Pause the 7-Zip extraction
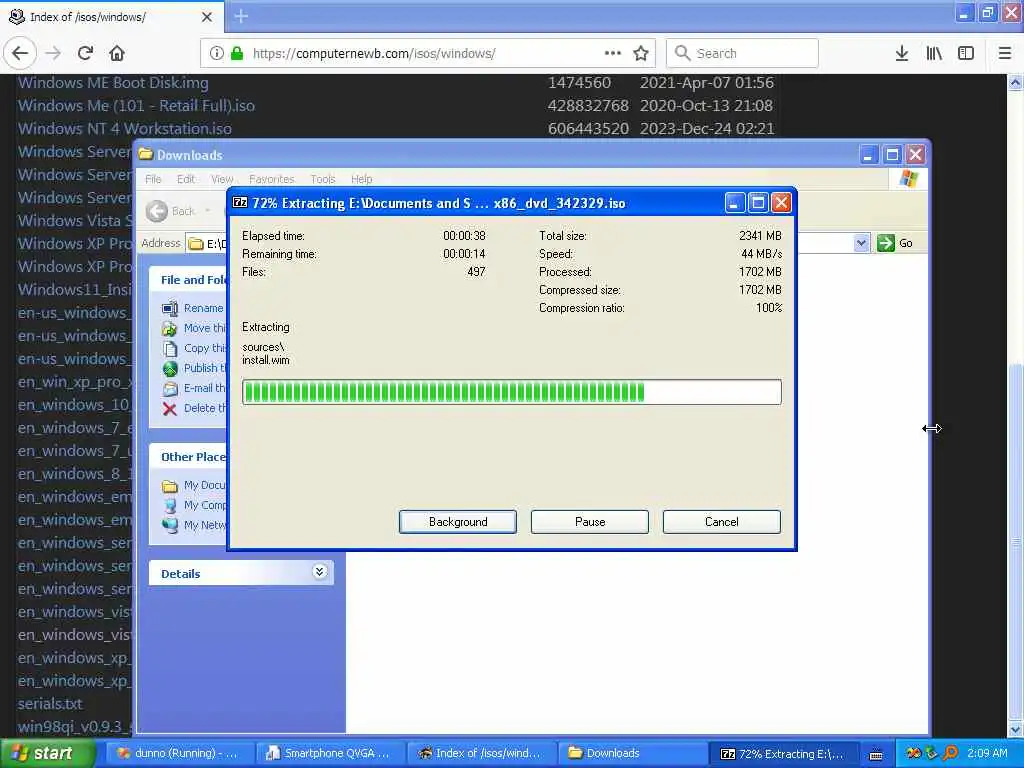This screenshot has width=1024, height=768. pyautogui.click(x=590, y=522)
